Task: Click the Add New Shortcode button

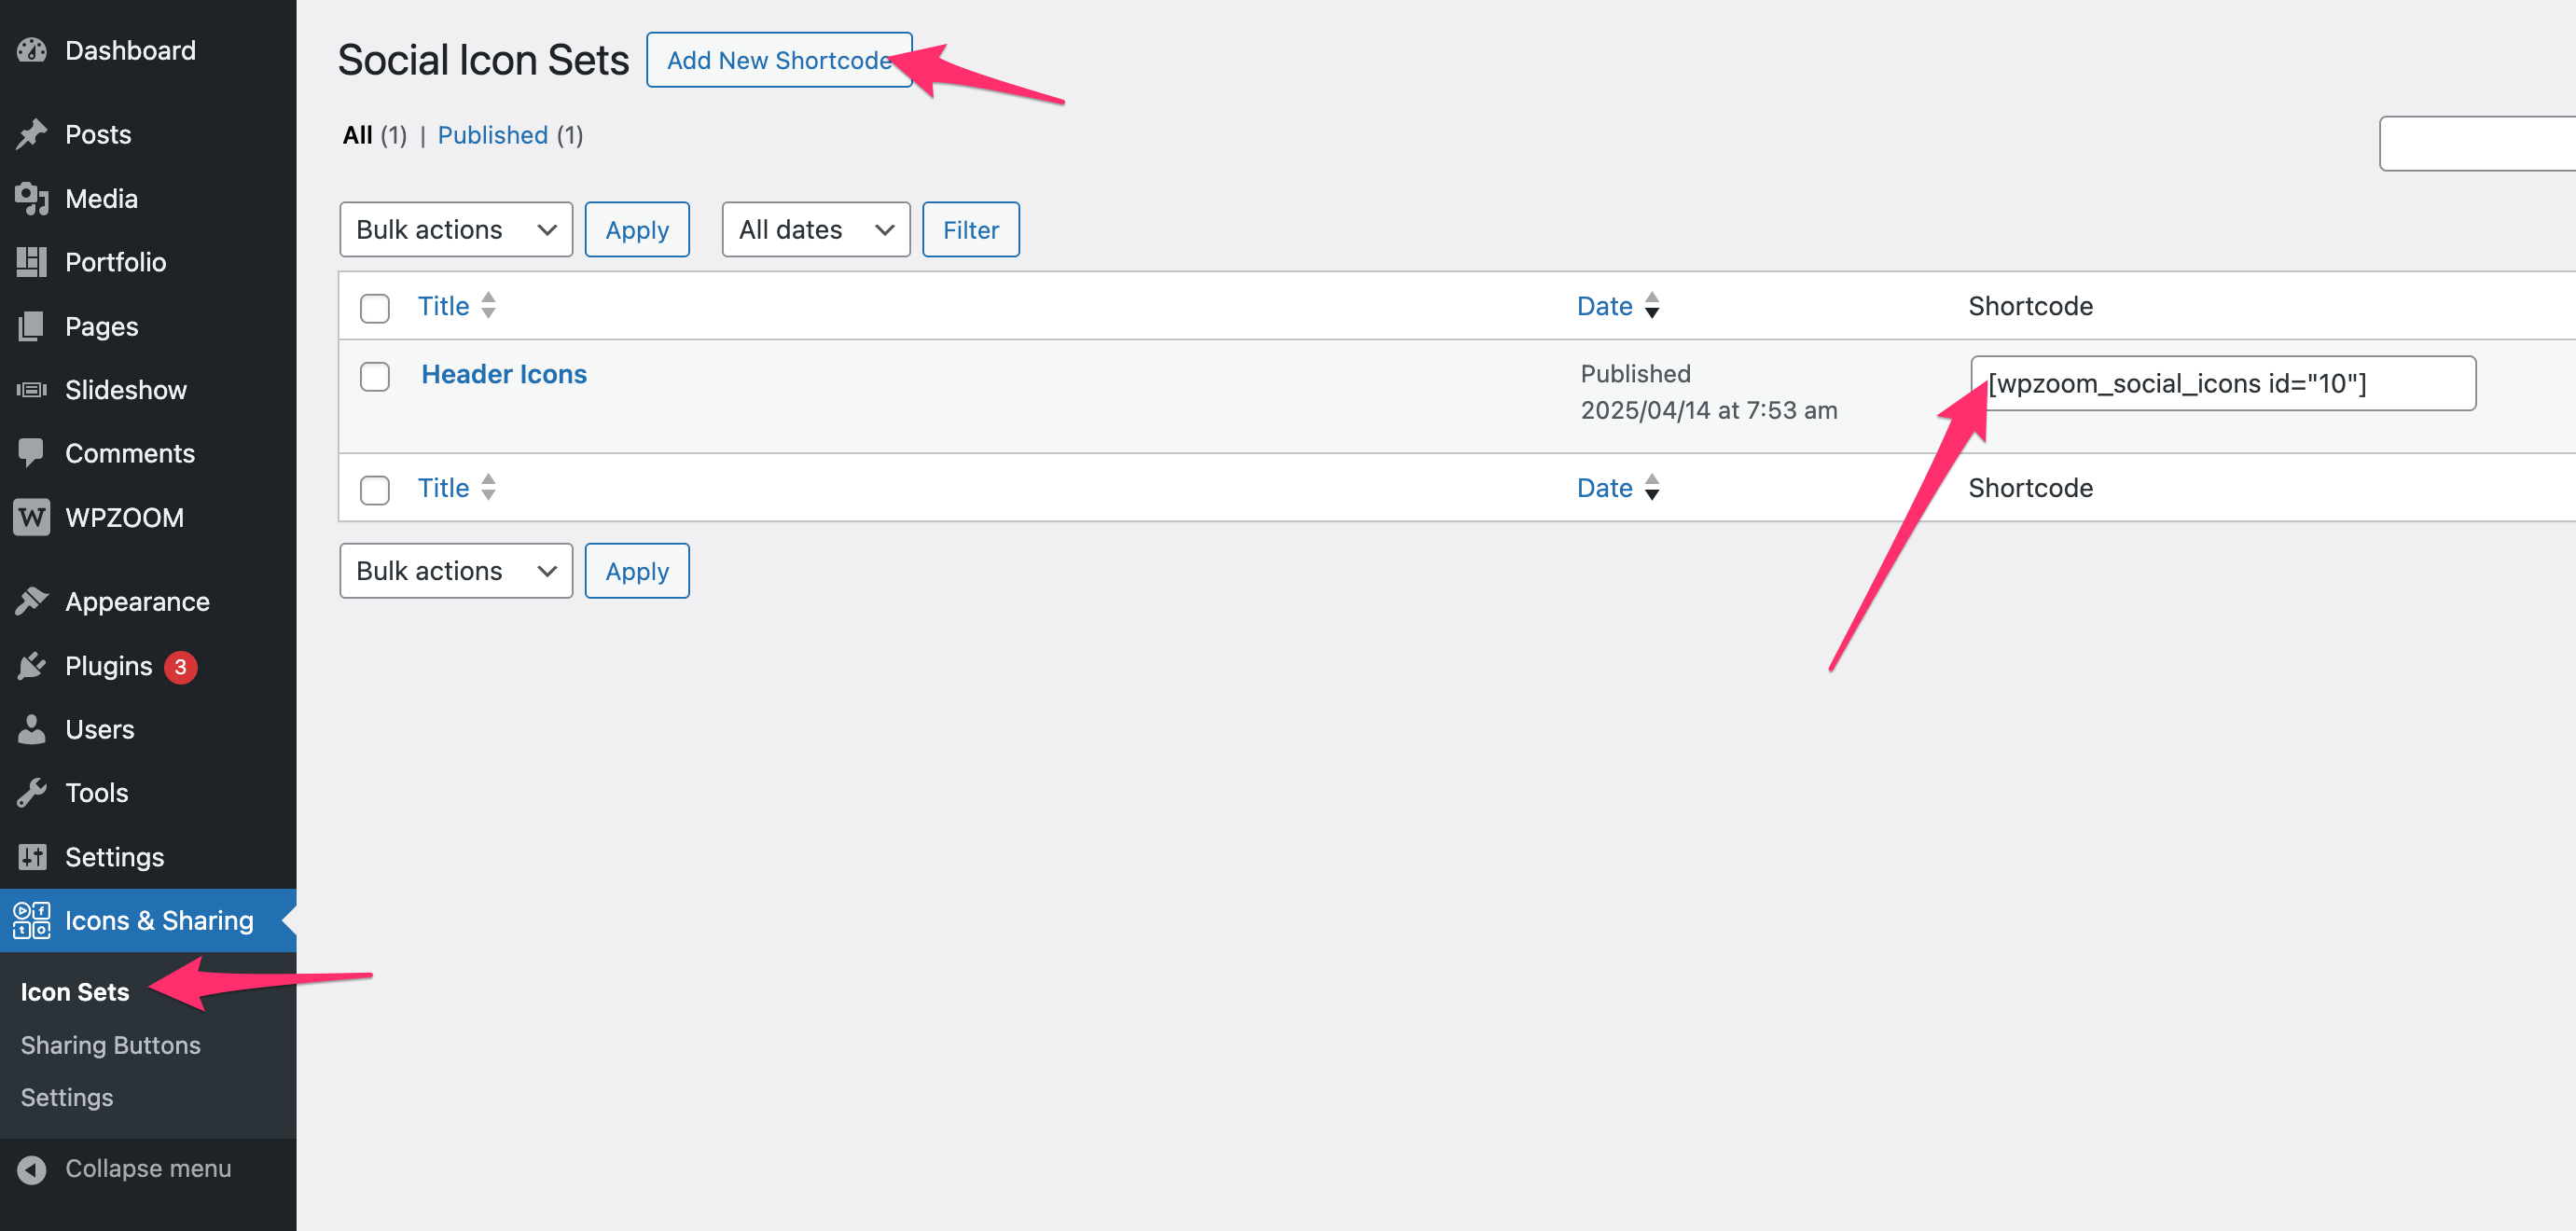Action: tap(779, 60)
